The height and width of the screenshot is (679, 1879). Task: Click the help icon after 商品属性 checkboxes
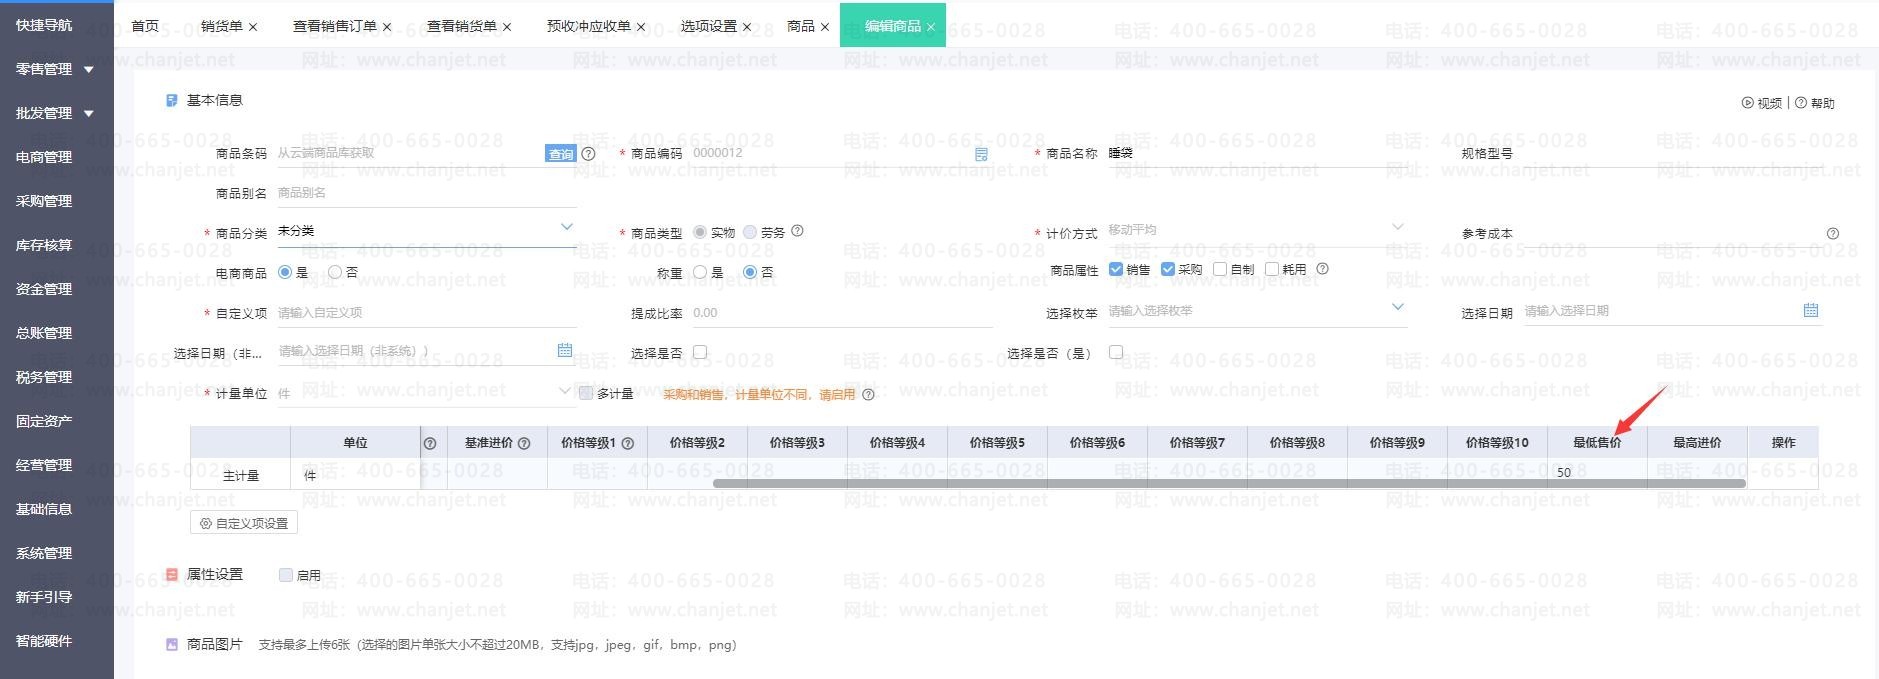coord(1322,269)
